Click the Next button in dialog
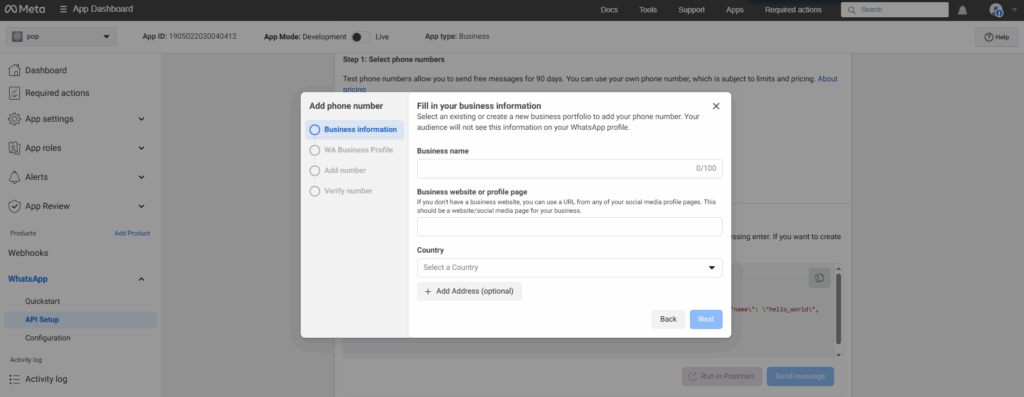 tap(706, 319)
